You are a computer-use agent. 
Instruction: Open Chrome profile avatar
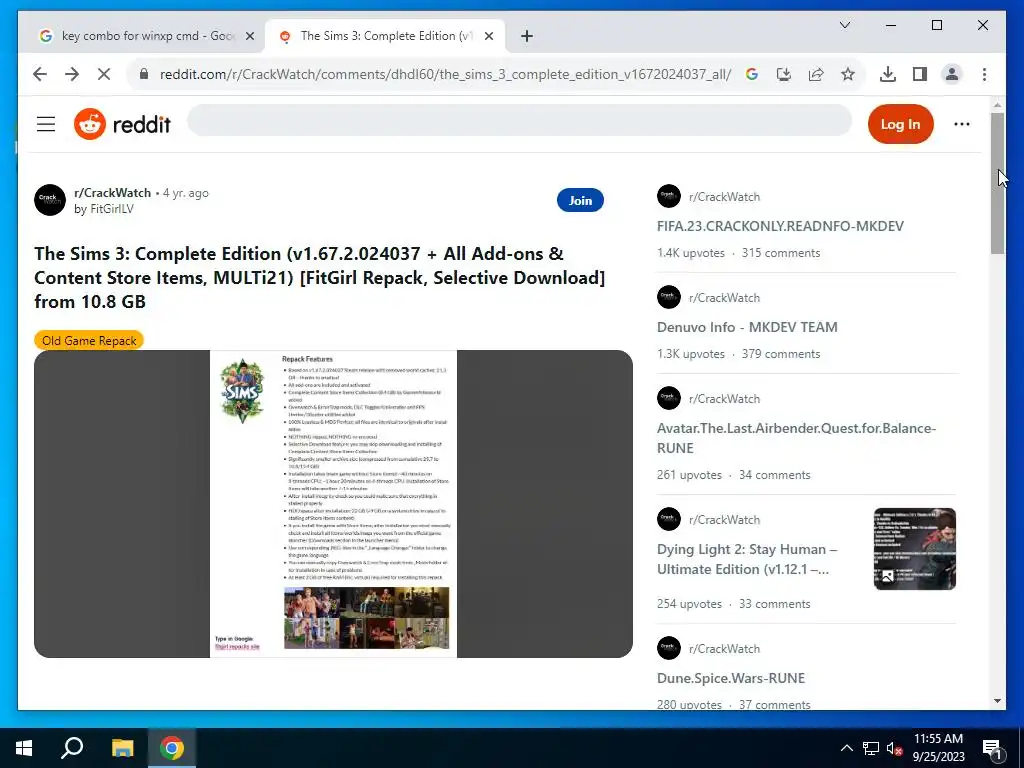952,74
